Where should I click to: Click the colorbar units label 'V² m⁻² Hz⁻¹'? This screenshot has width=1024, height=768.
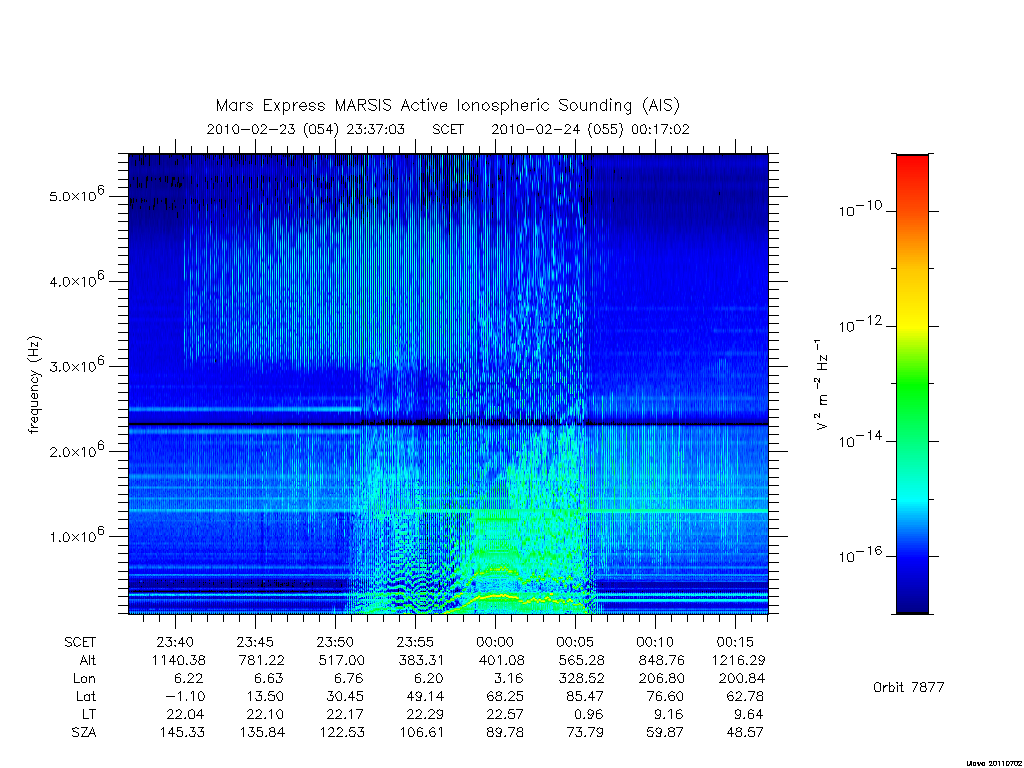821,384
